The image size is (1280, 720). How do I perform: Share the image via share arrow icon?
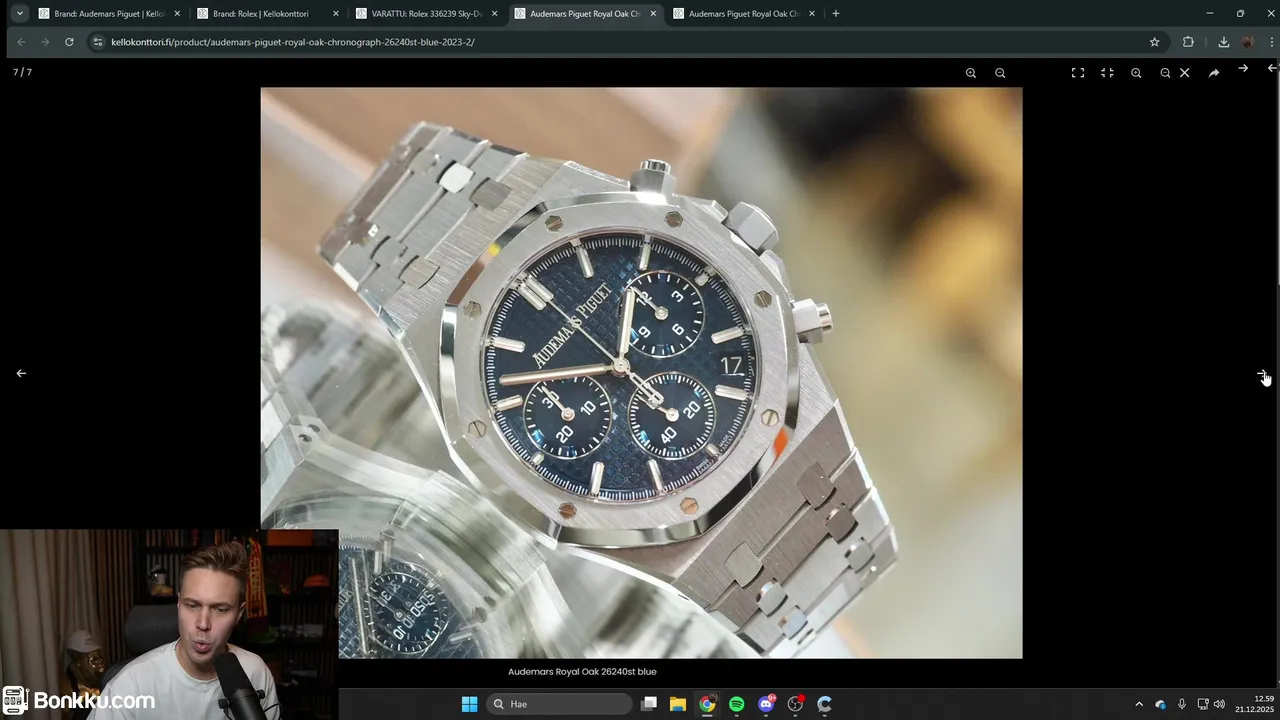(x=1214, y=73)
